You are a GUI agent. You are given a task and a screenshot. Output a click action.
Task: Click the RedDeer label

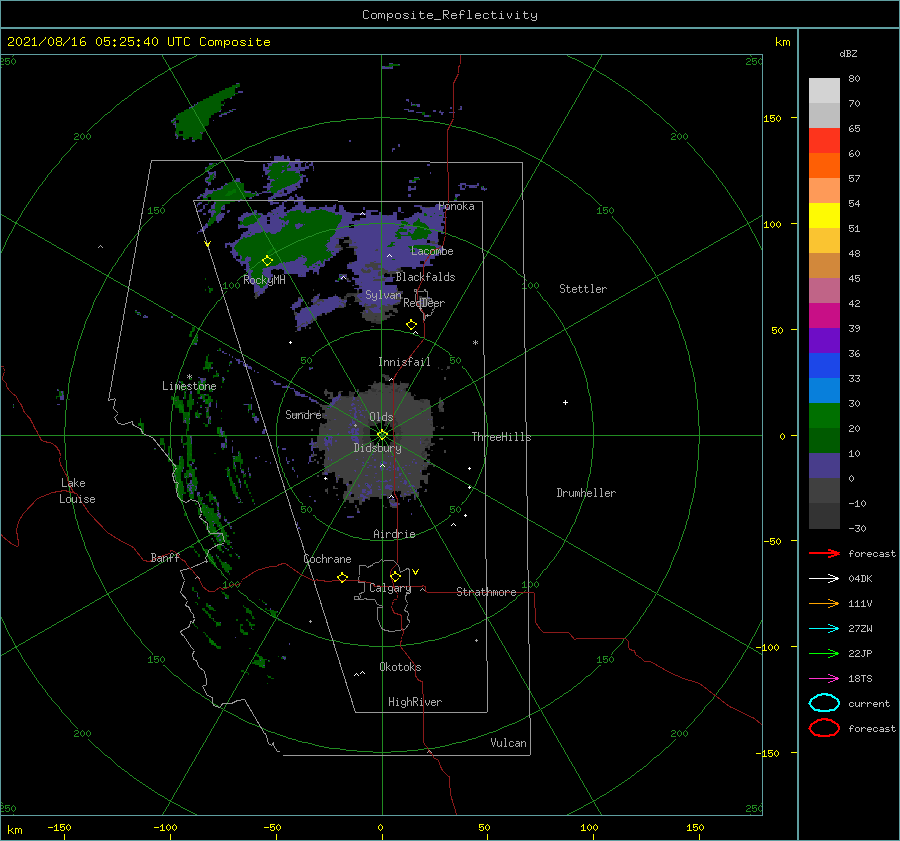click(x=424, y=303)
